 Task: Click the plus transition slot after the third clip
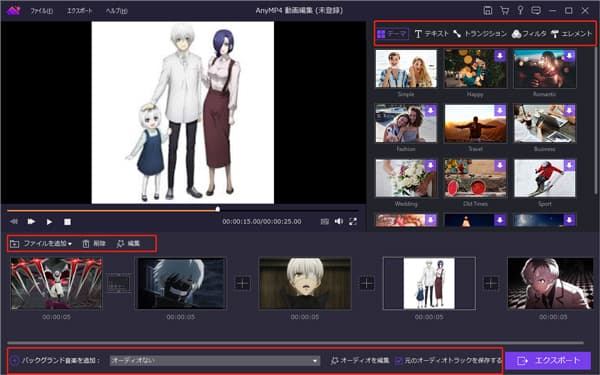click(367, 283)
